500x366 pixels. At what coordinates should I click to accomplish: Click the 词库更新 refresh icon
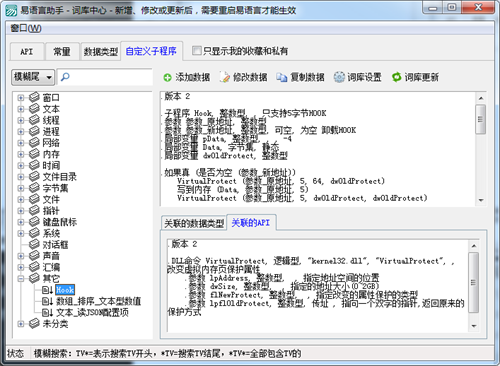[396, 77]
